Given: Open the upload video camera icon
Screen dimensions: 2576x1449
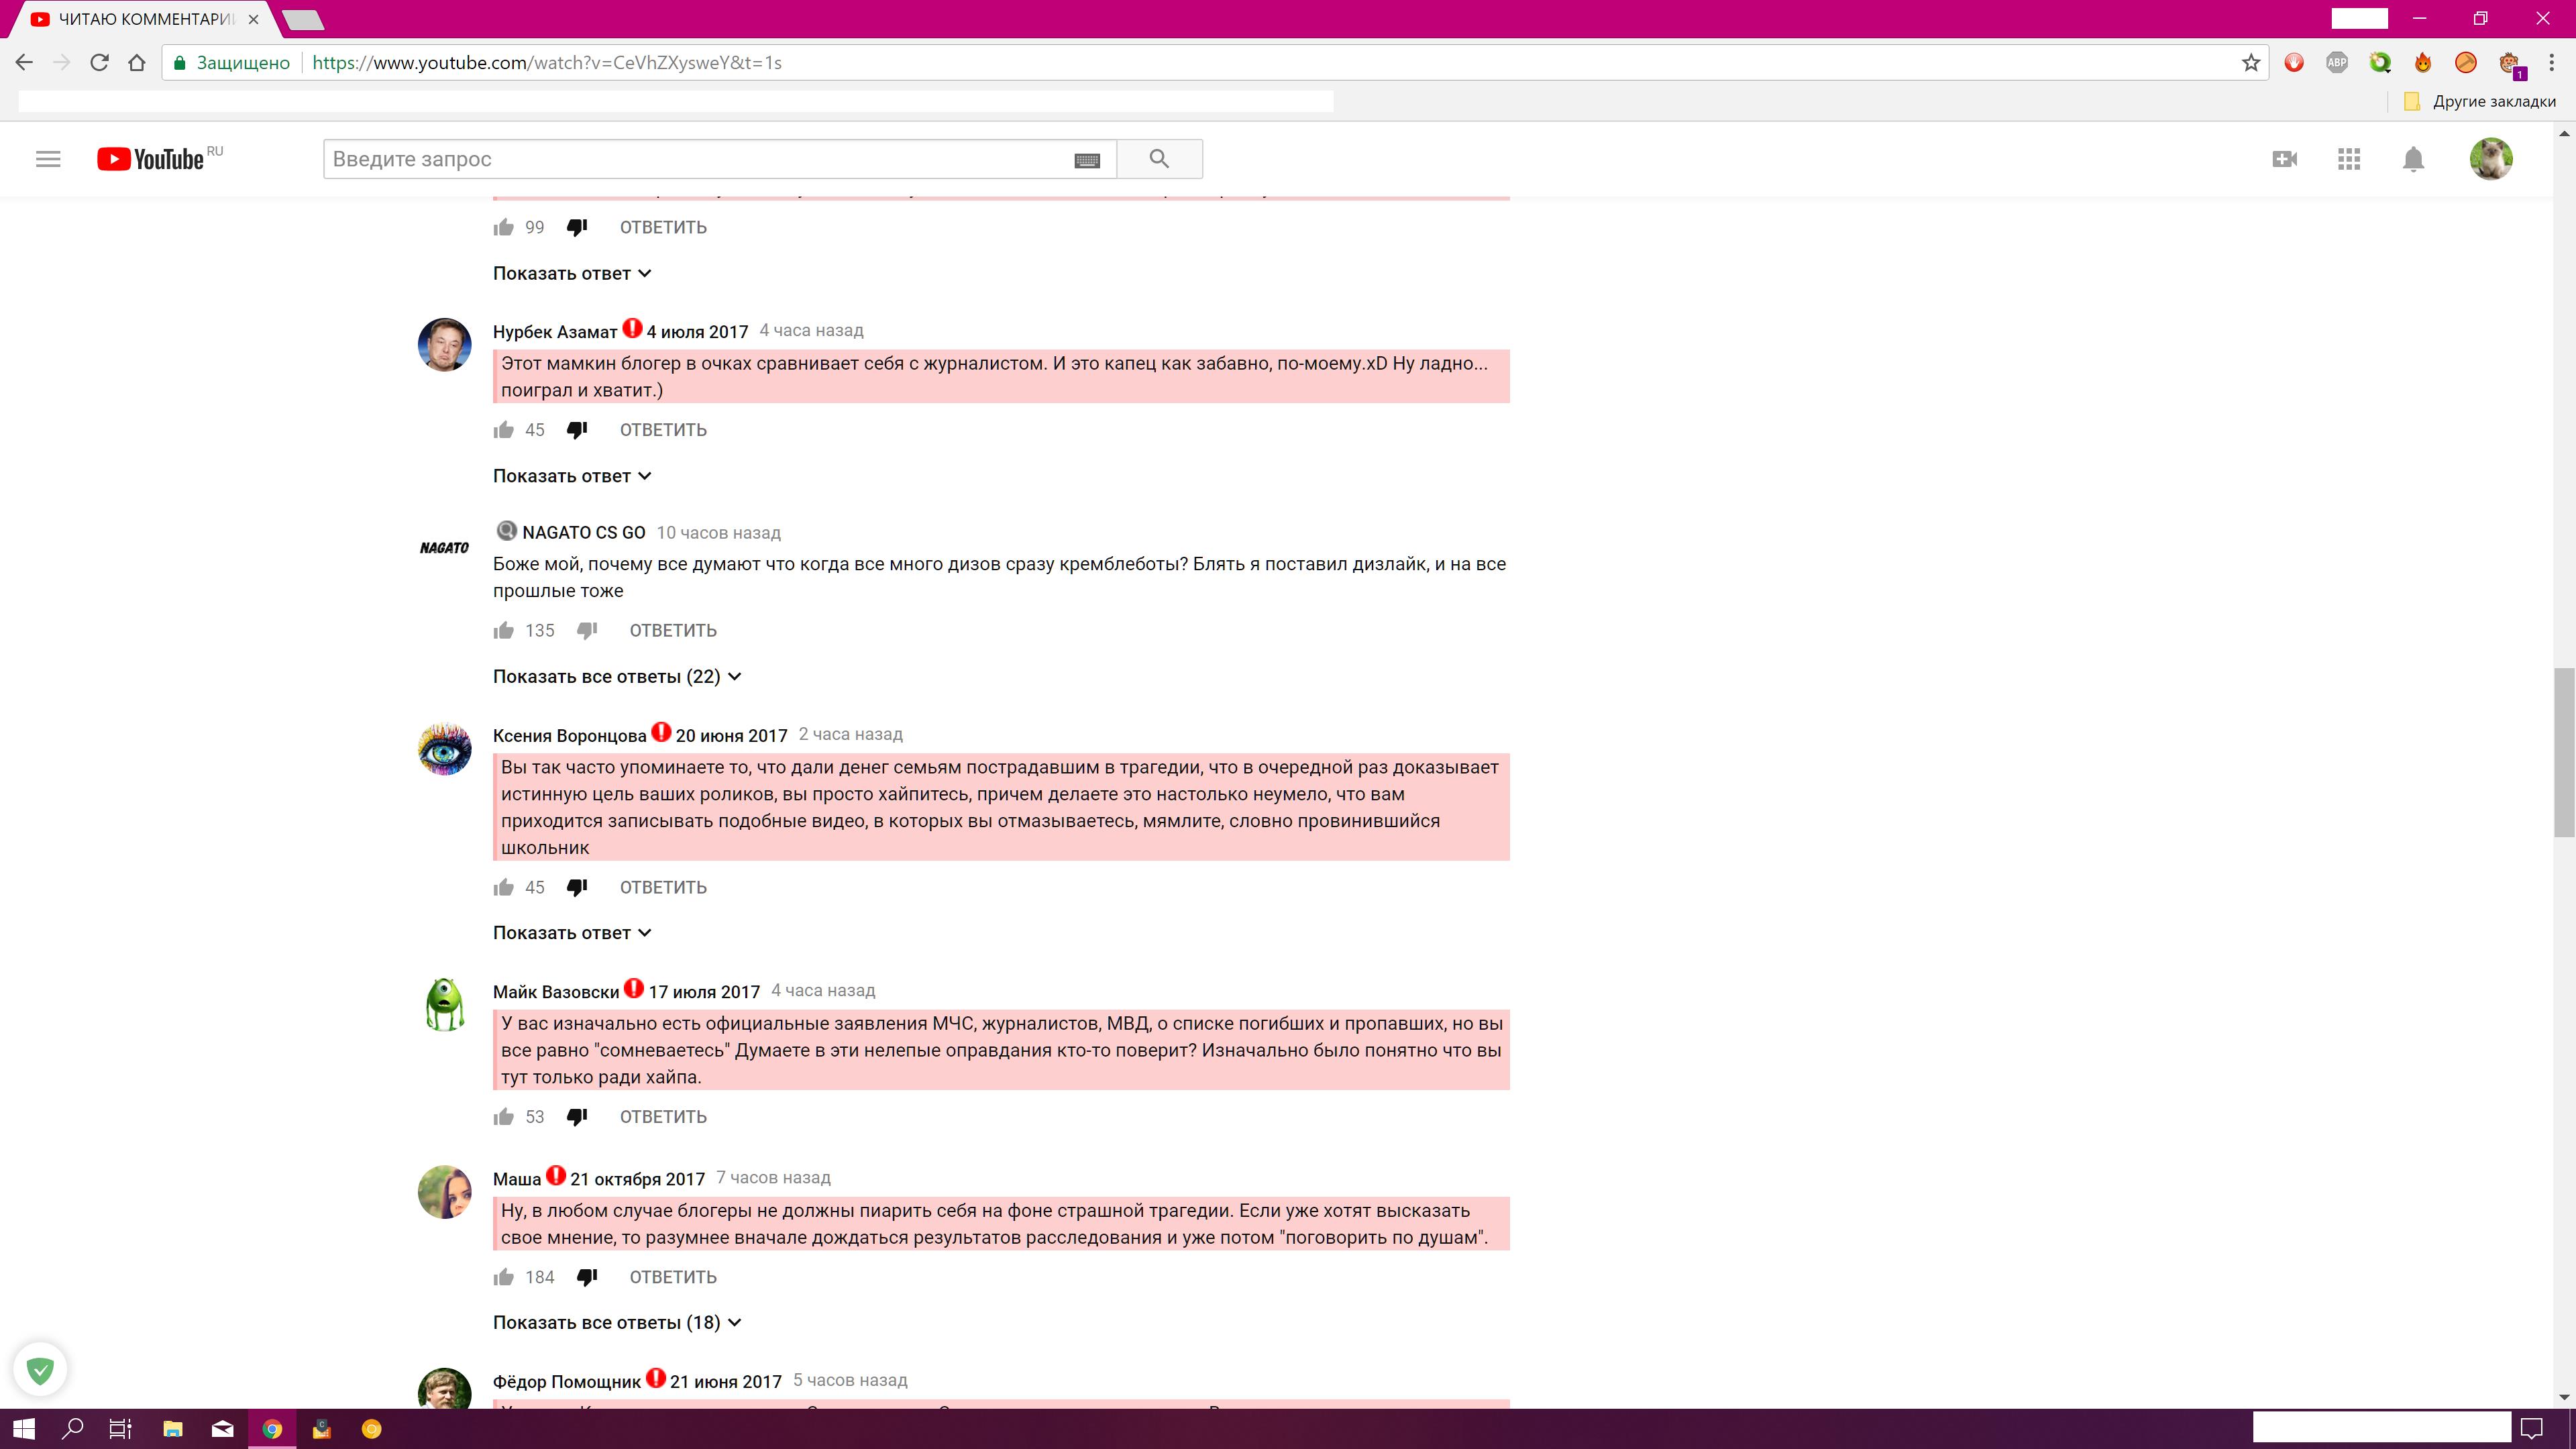Looking at the screenshot, I should tap(2284, 159).
